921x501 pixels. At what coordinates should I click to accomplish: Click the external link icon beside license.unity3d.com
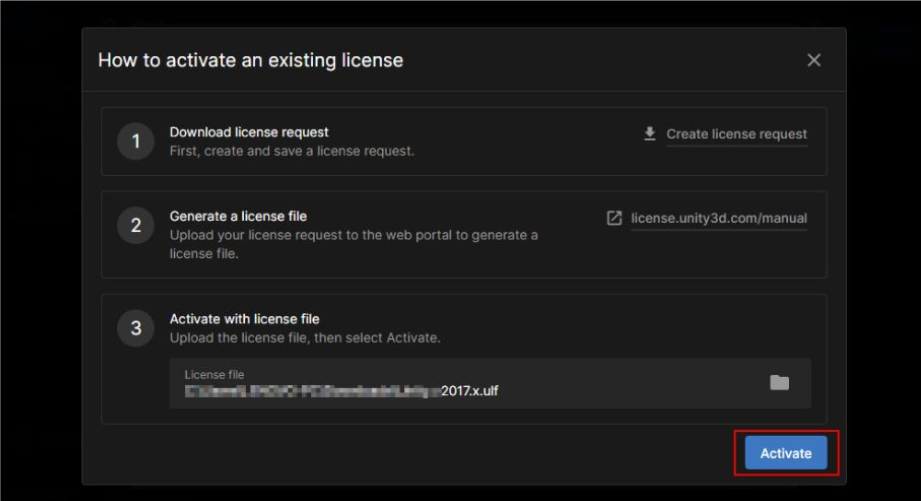(x=614, y=218)
